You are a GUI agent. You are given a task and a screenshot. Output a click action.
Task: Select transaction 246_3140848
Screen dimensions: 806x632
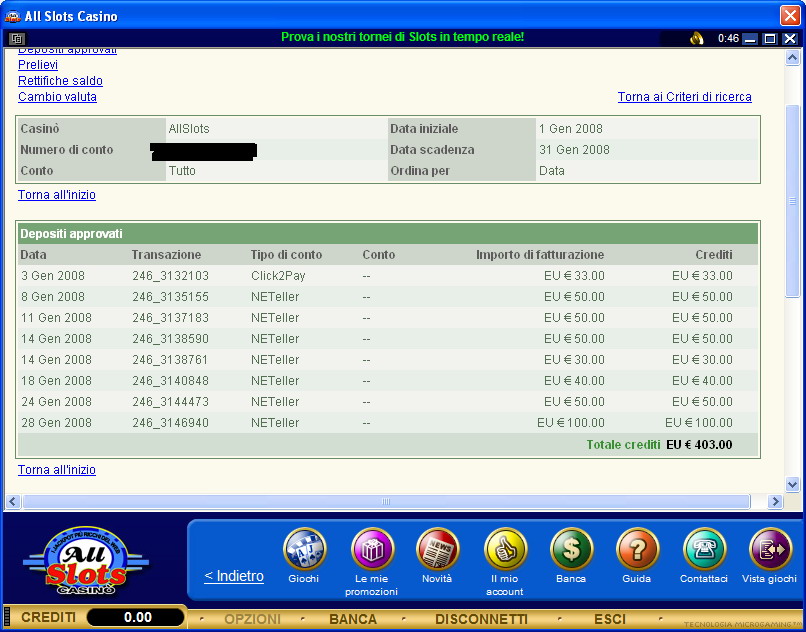pos(171,381)
